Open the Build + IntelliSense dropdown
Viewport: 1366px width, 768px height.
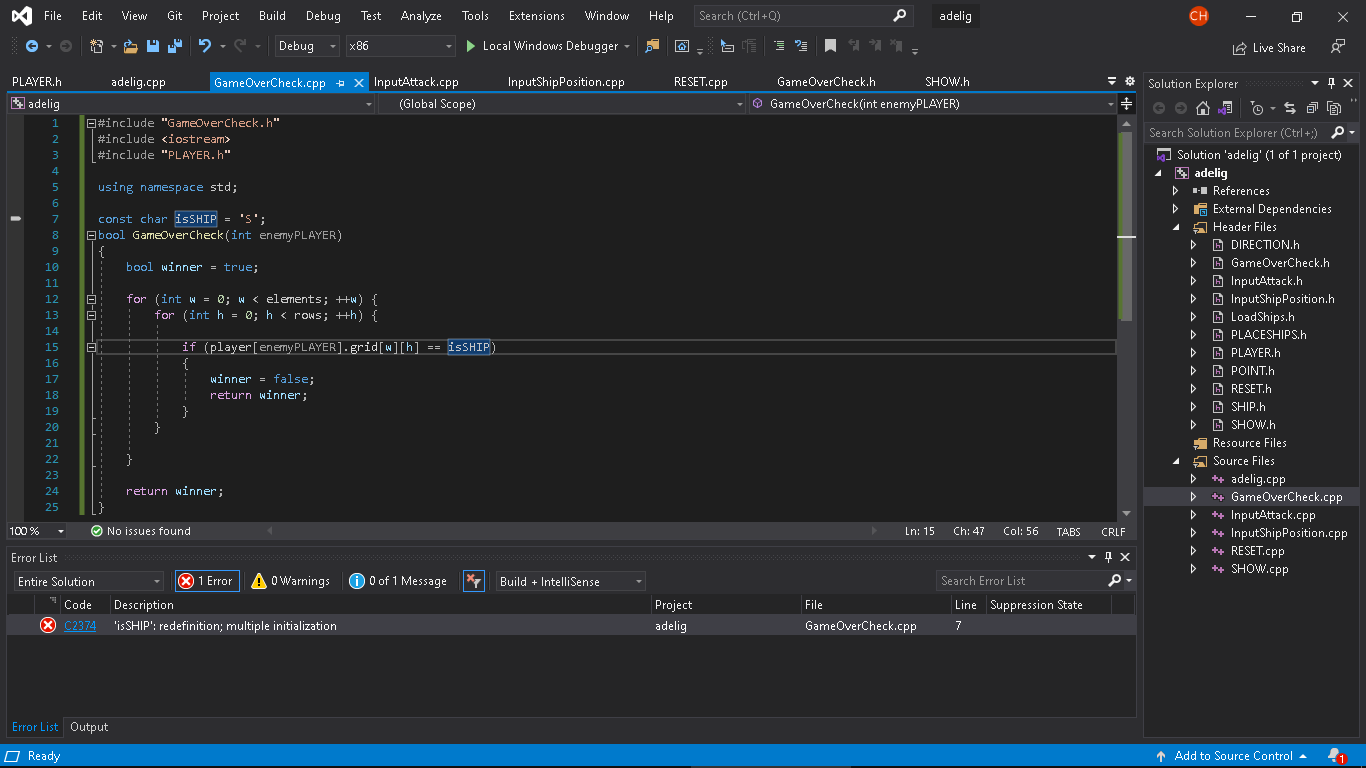[571, 581]
